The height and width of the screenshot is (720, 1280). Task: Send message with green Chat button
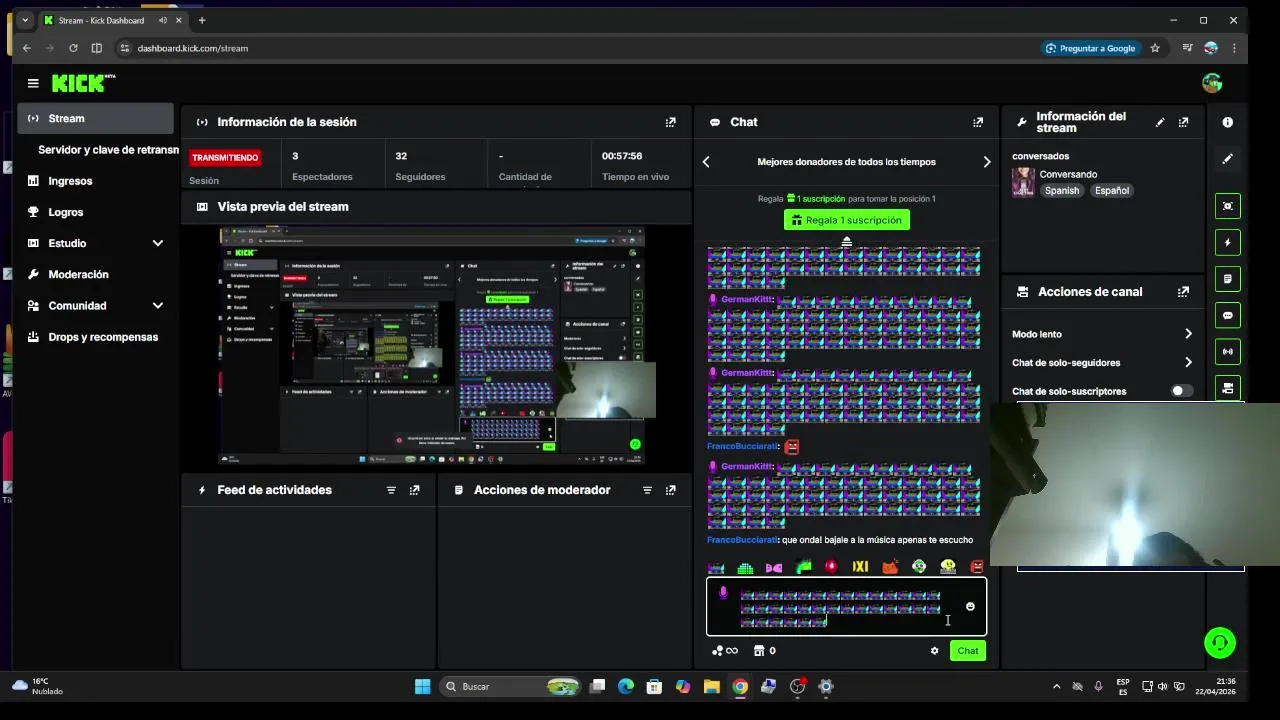(968, 651)
